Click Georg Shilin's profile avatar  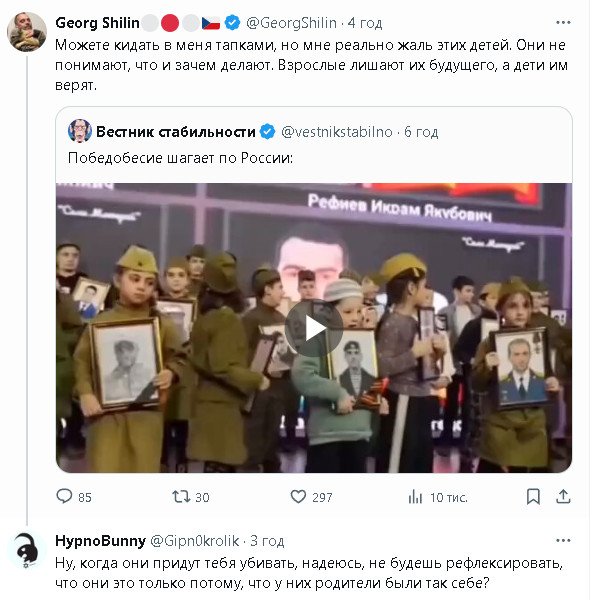coord(26,32)
